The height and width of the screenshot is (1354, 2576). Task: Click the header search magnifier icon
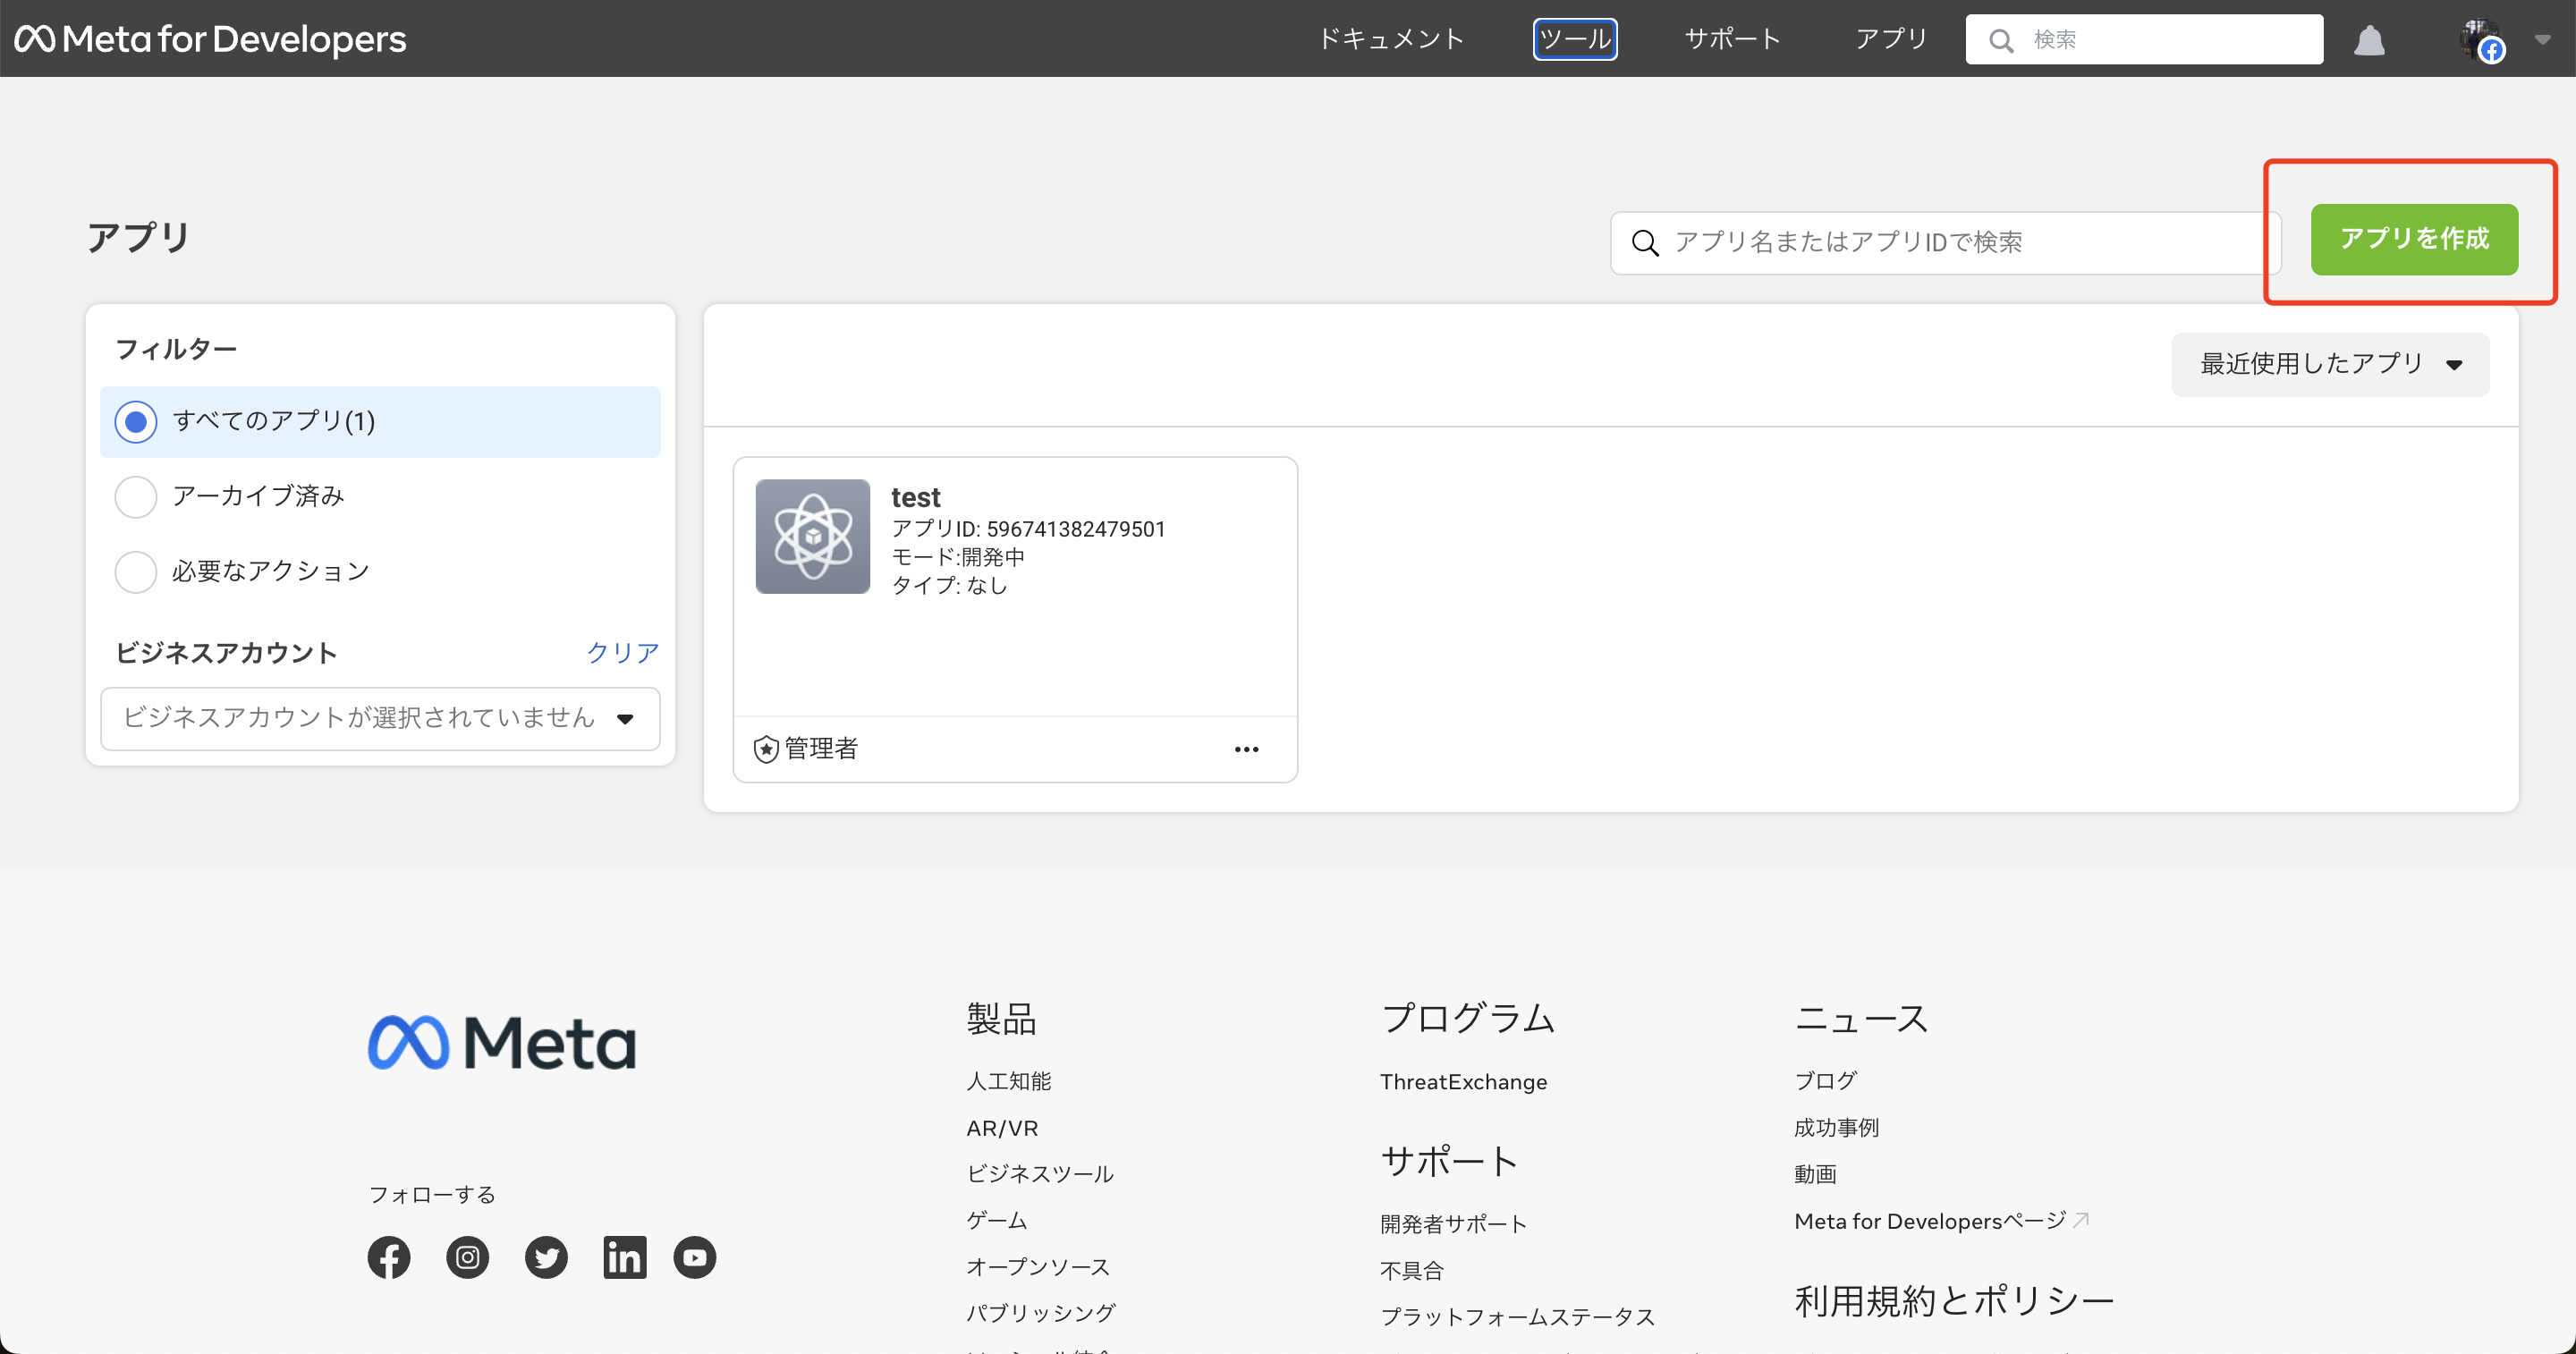pos(2000,40)
